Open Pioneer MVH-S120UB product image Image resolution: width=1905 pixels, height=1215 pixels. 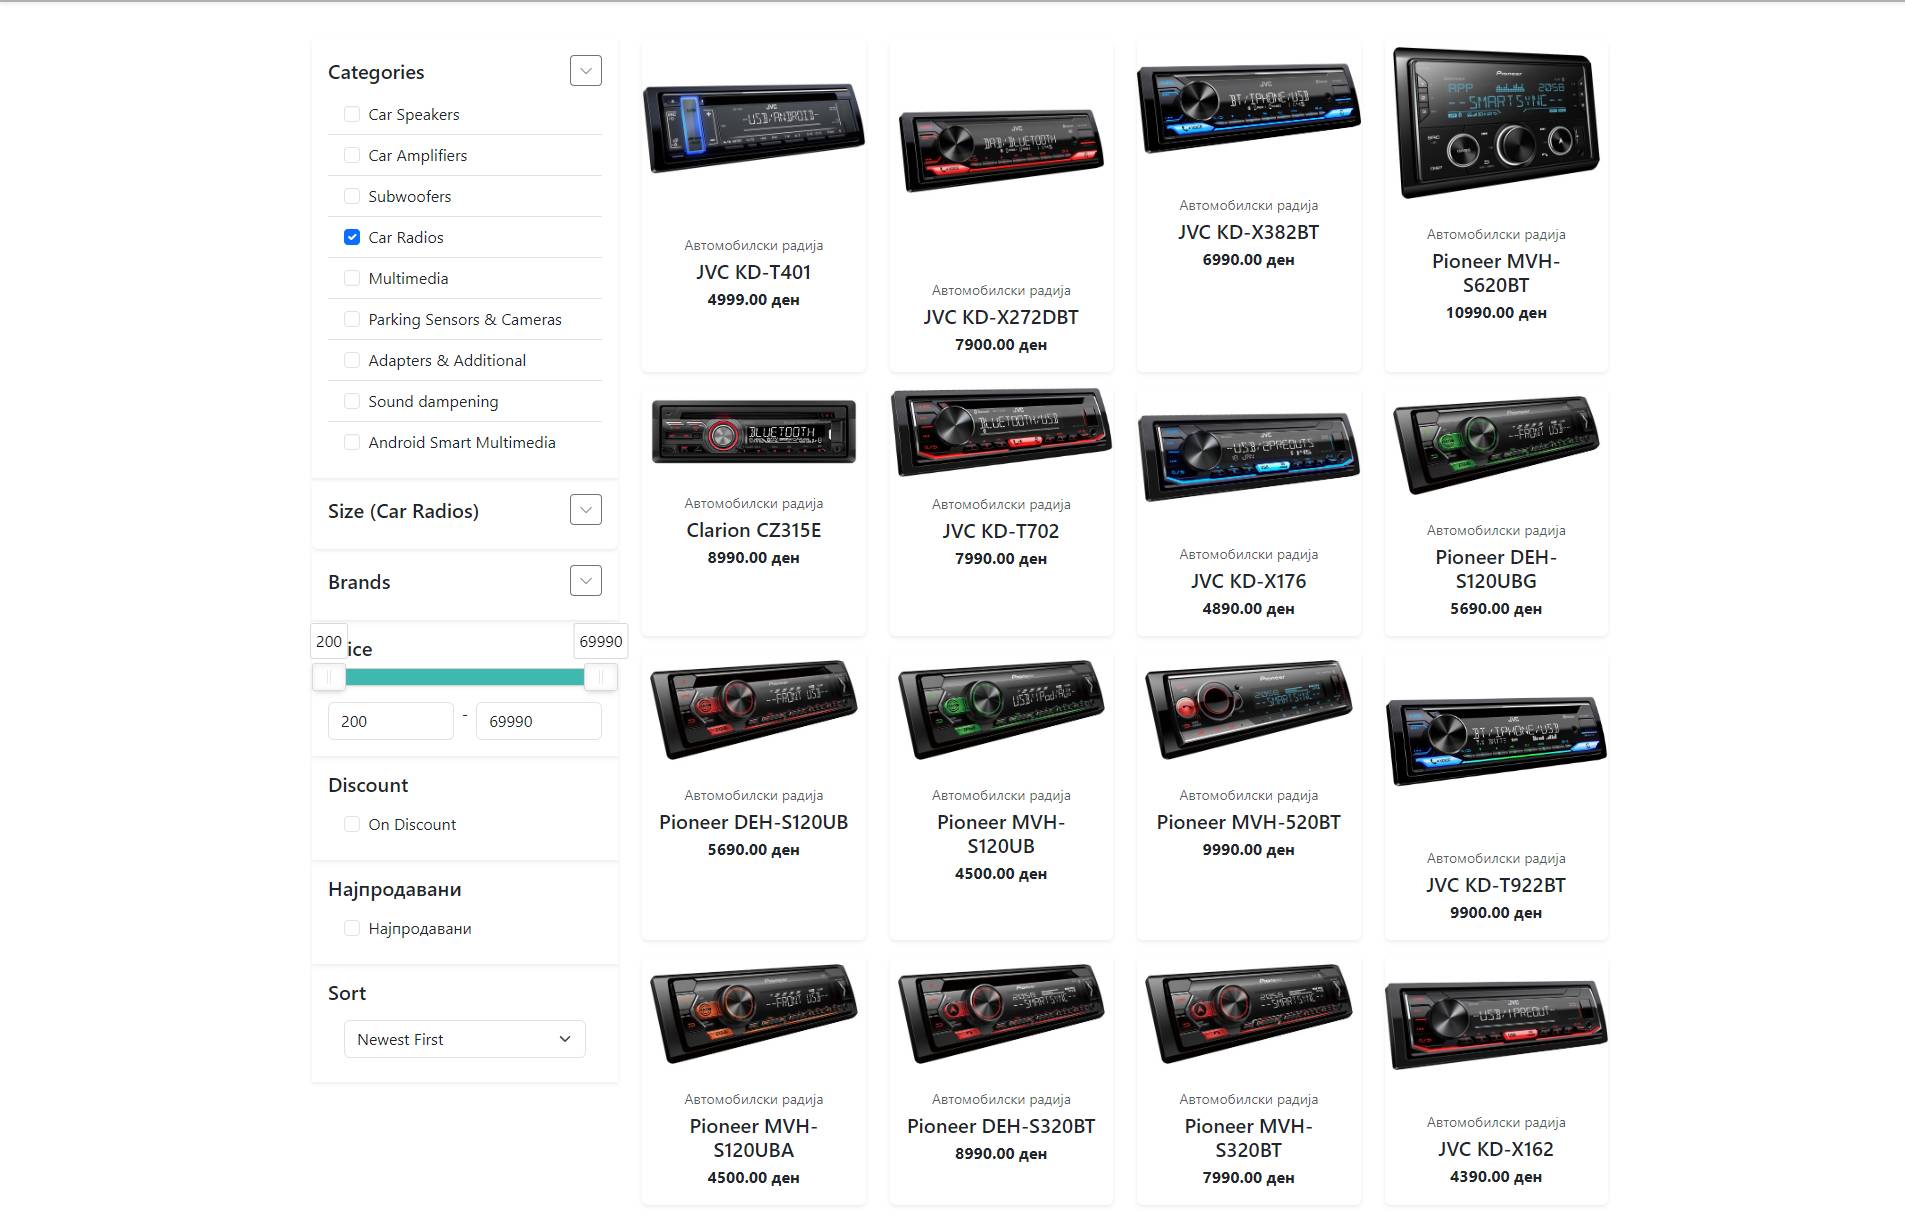click(x=1001, y=709)
